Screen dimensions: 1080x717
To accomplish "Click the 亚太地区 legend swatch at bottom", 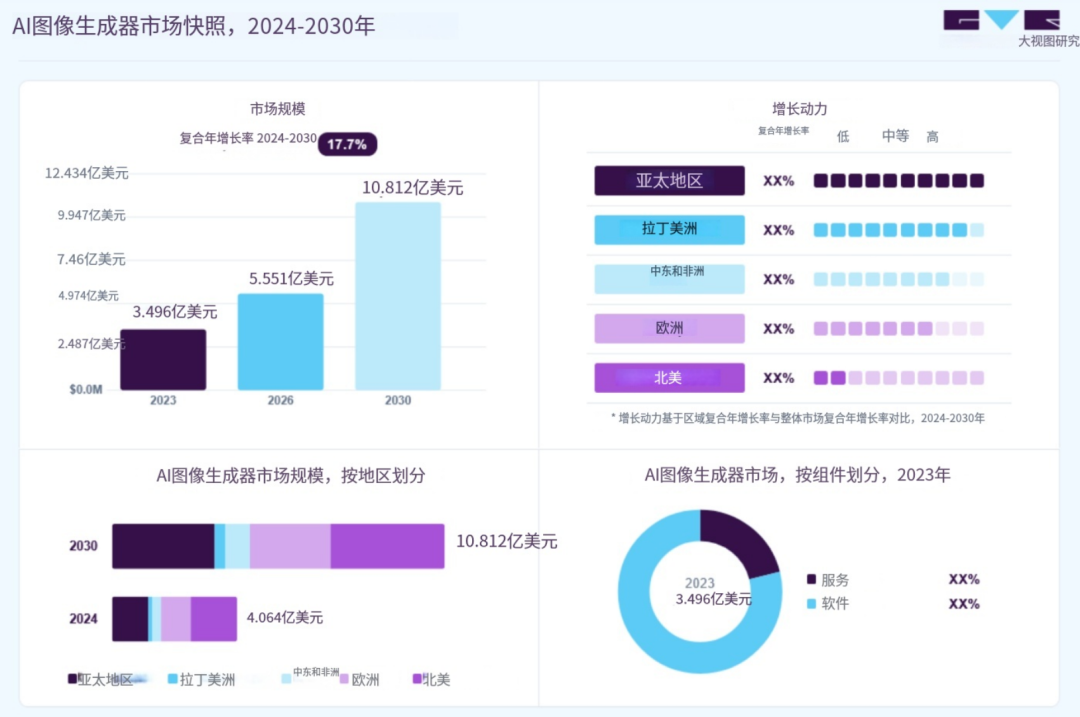I will click(x=72, y=678).
